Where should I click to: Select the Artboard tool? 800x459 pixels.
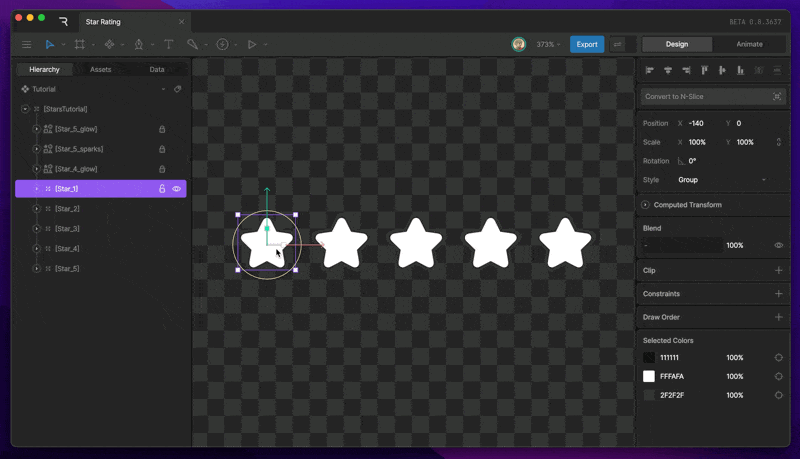pos(80,44)
